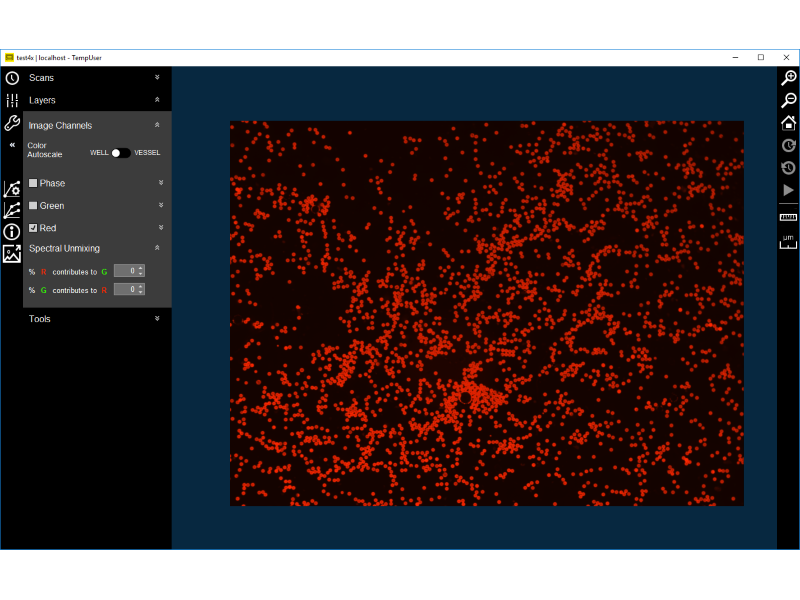
Task: Zoom in with the magnifier plus icon
Action: click(x=789, y=78)
